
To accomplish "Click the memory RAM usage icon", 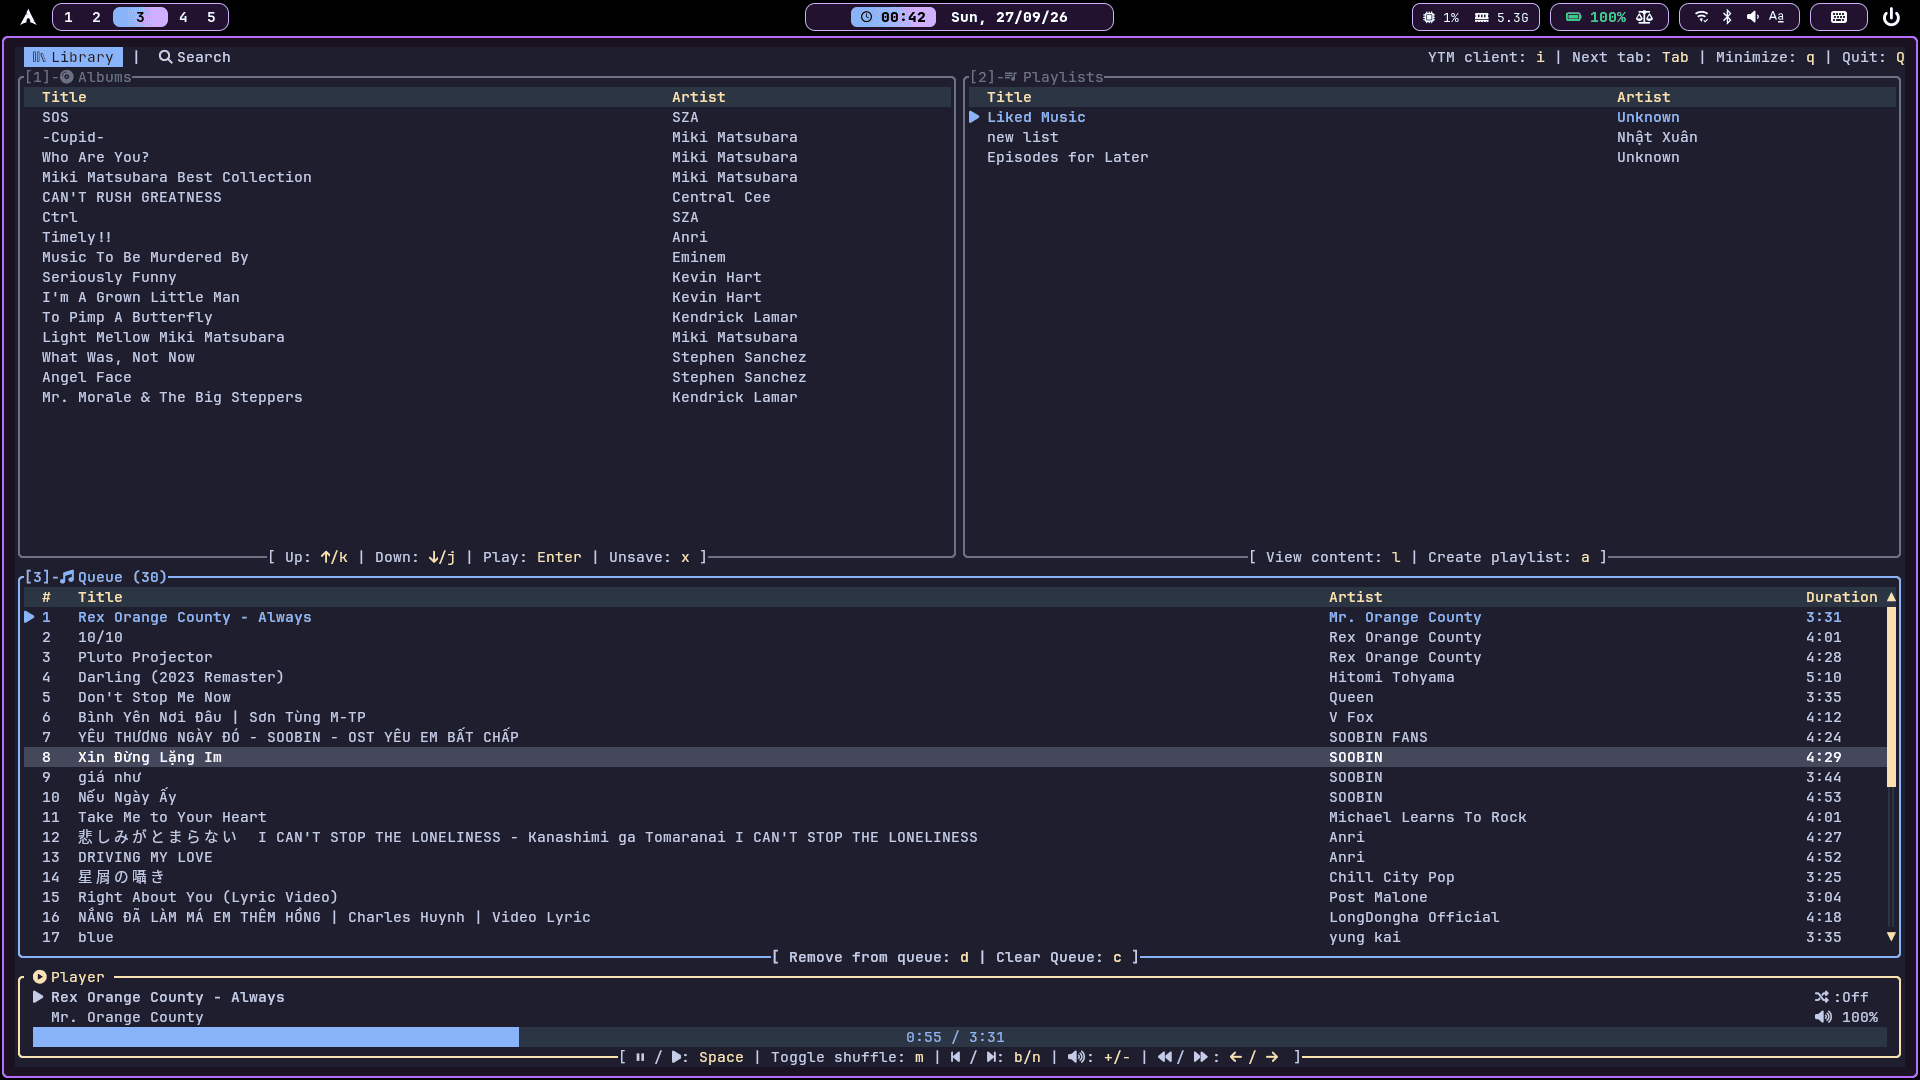I will [1482, 17].
